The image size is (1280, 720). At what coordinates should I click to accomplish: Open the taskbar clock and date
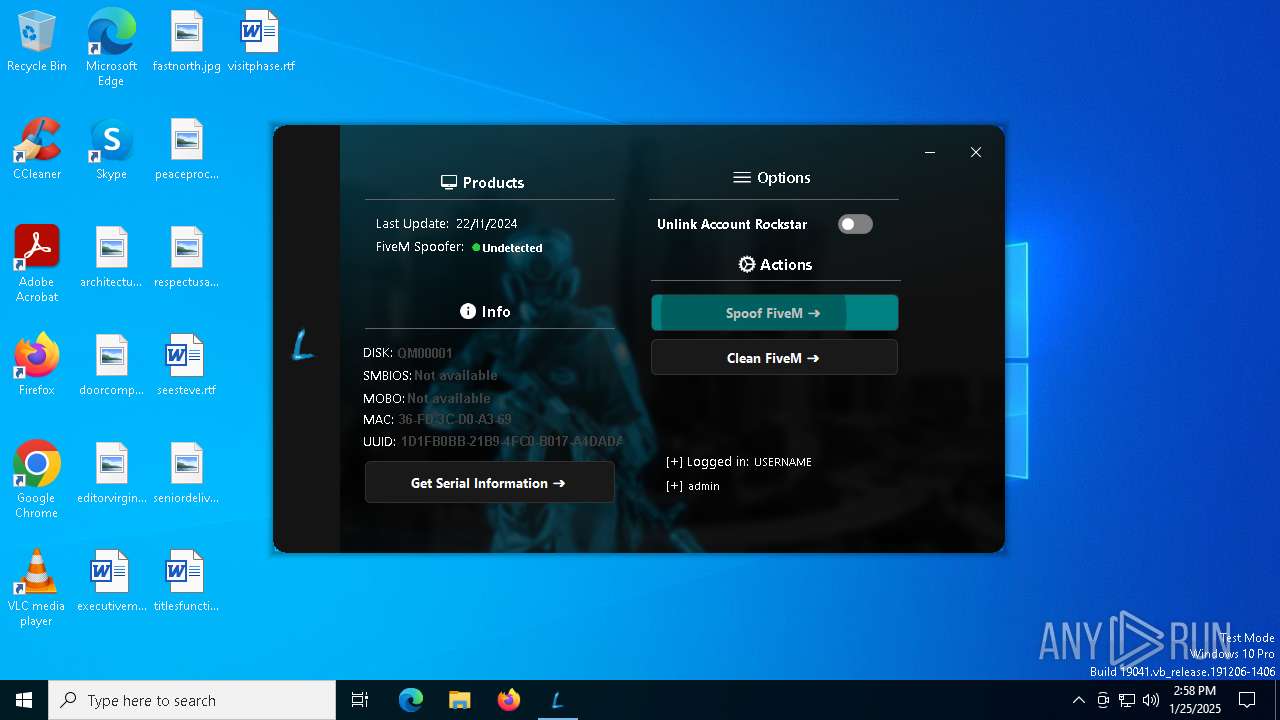1195,700
